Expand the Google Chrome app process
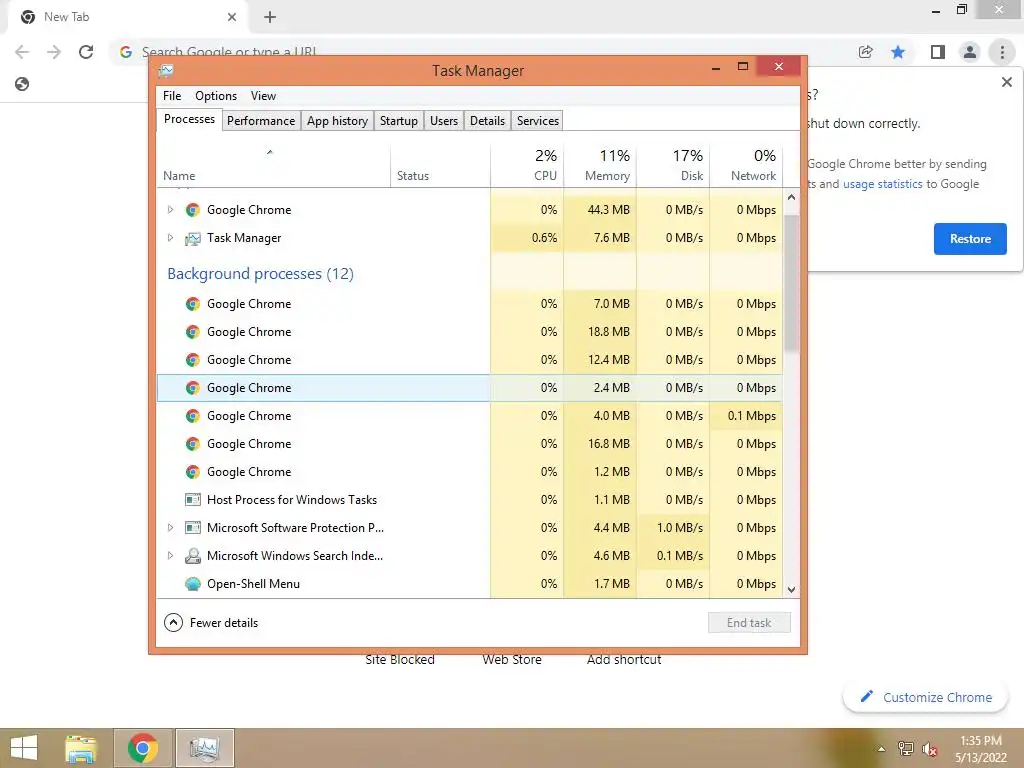1024x768 pixels. [x=170, y=210]
